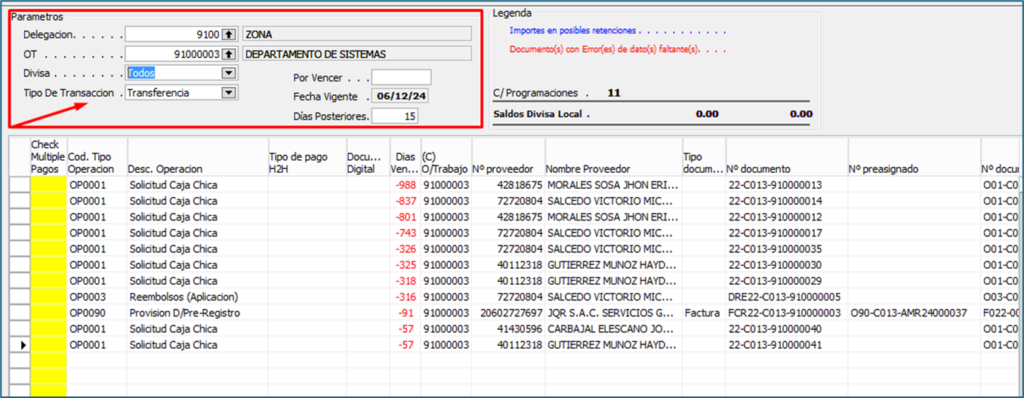Click the Check Multiple Pagos column header
1024x398 pixels.
click(48, 157)
